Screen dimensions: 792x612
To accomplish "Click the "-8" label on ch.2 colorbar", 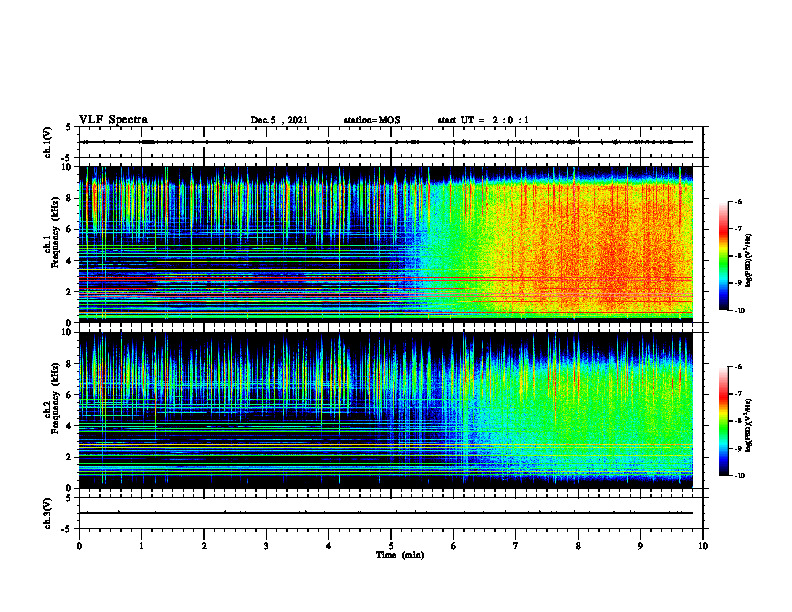I will [x=739, y=421].
